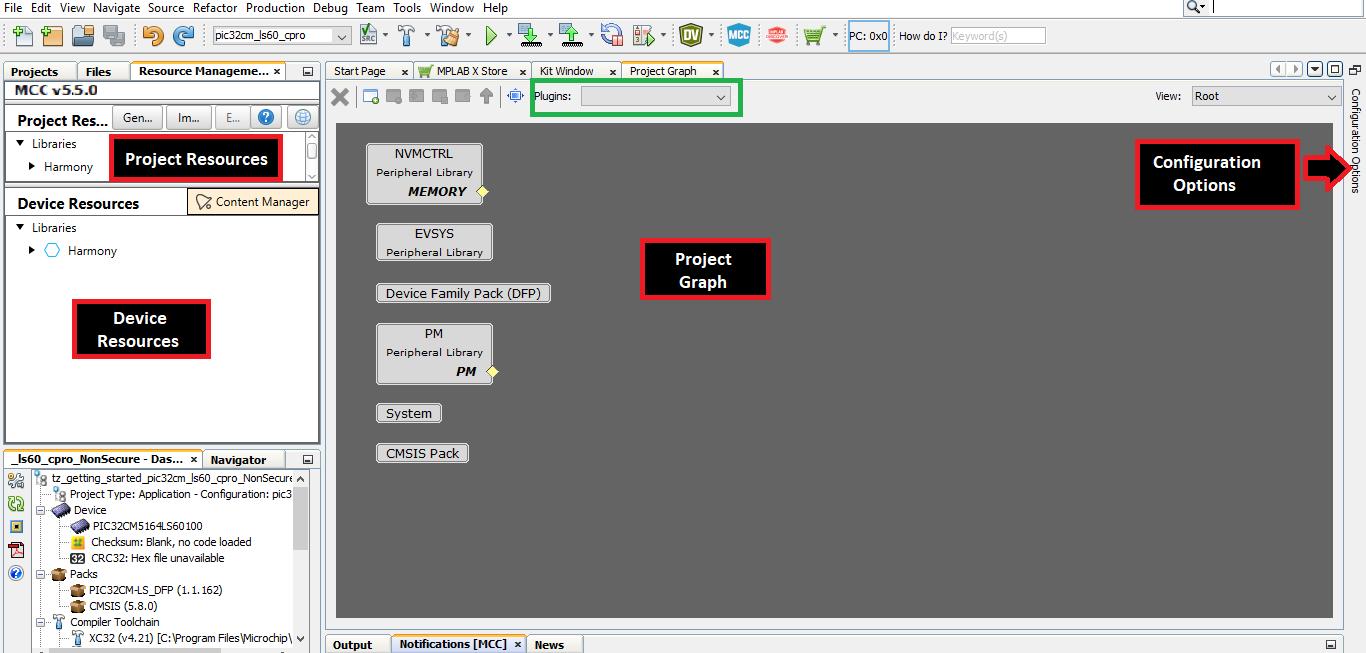The image size is (1366, 653).
Task: Click the Debug Project icon
Action: pos(644,36)
